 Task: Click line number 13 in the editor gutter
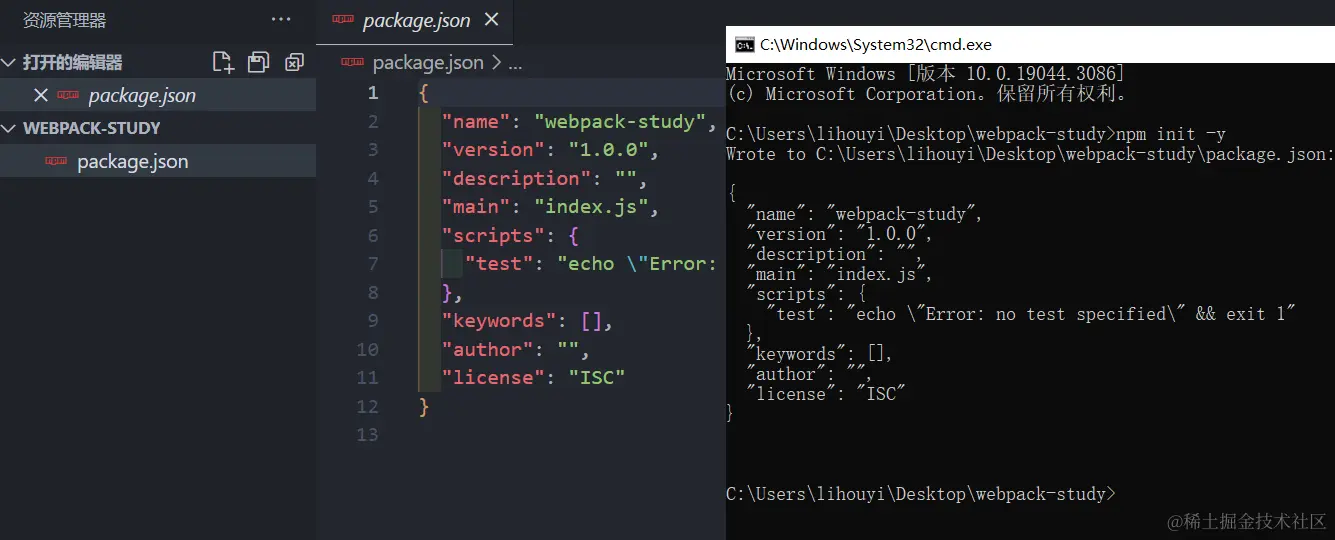(368, 435)
